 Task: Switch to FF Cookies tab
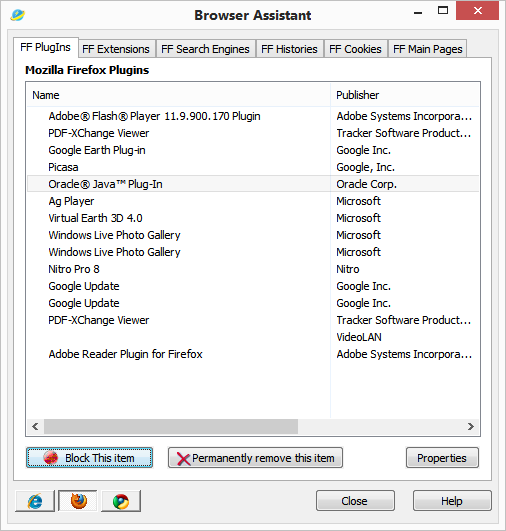click(x=355, y=49)
